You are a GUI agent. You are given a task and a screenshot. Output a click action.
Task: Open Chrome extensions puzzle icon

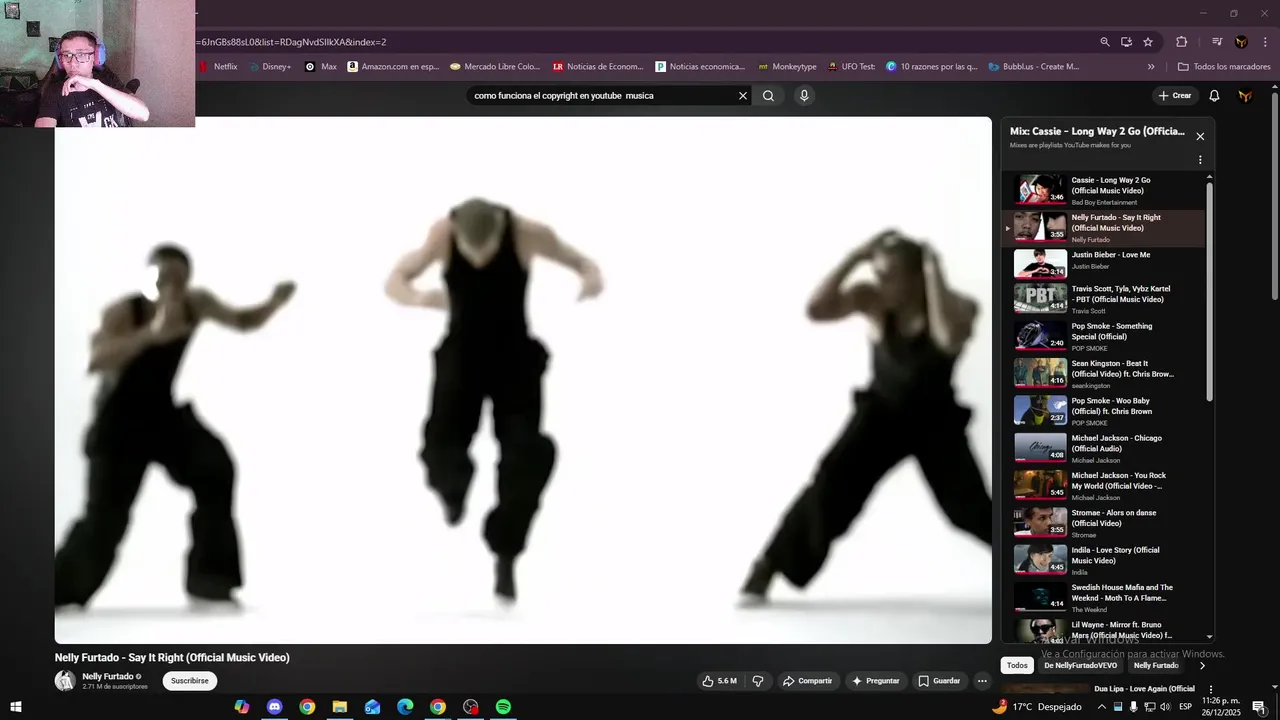[1182, 42]
